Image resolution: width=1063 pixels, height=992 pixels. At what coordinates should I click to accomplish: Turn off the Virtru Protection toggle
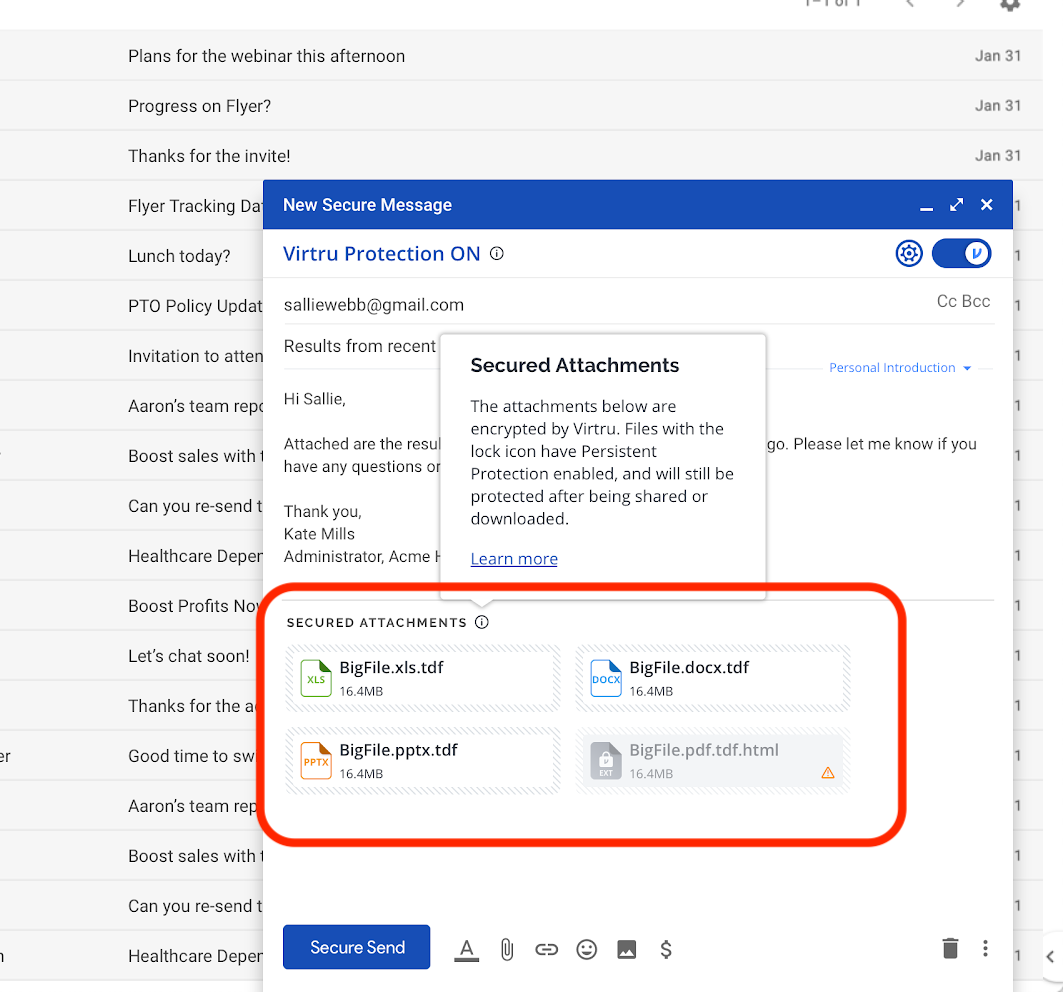pos(961,254)
